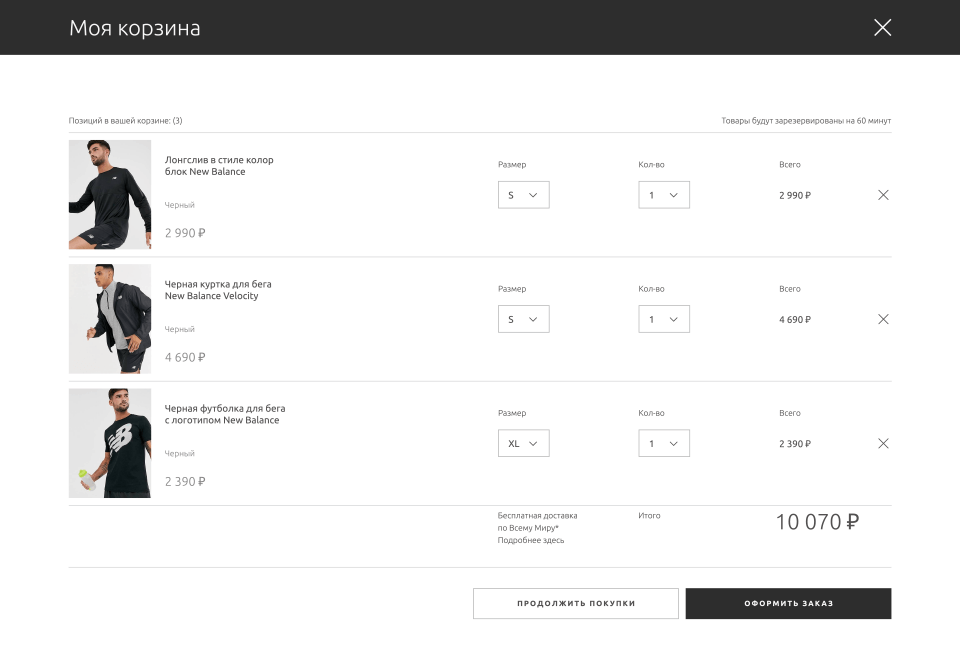This screenshot has width=960, height=665.
Task: Close the Моя корзина cart window
Action: point(882,28)
